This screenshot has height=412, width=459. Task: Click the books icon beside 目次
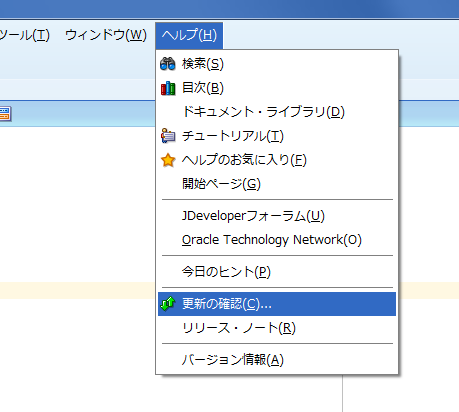(x=168, y=88)
